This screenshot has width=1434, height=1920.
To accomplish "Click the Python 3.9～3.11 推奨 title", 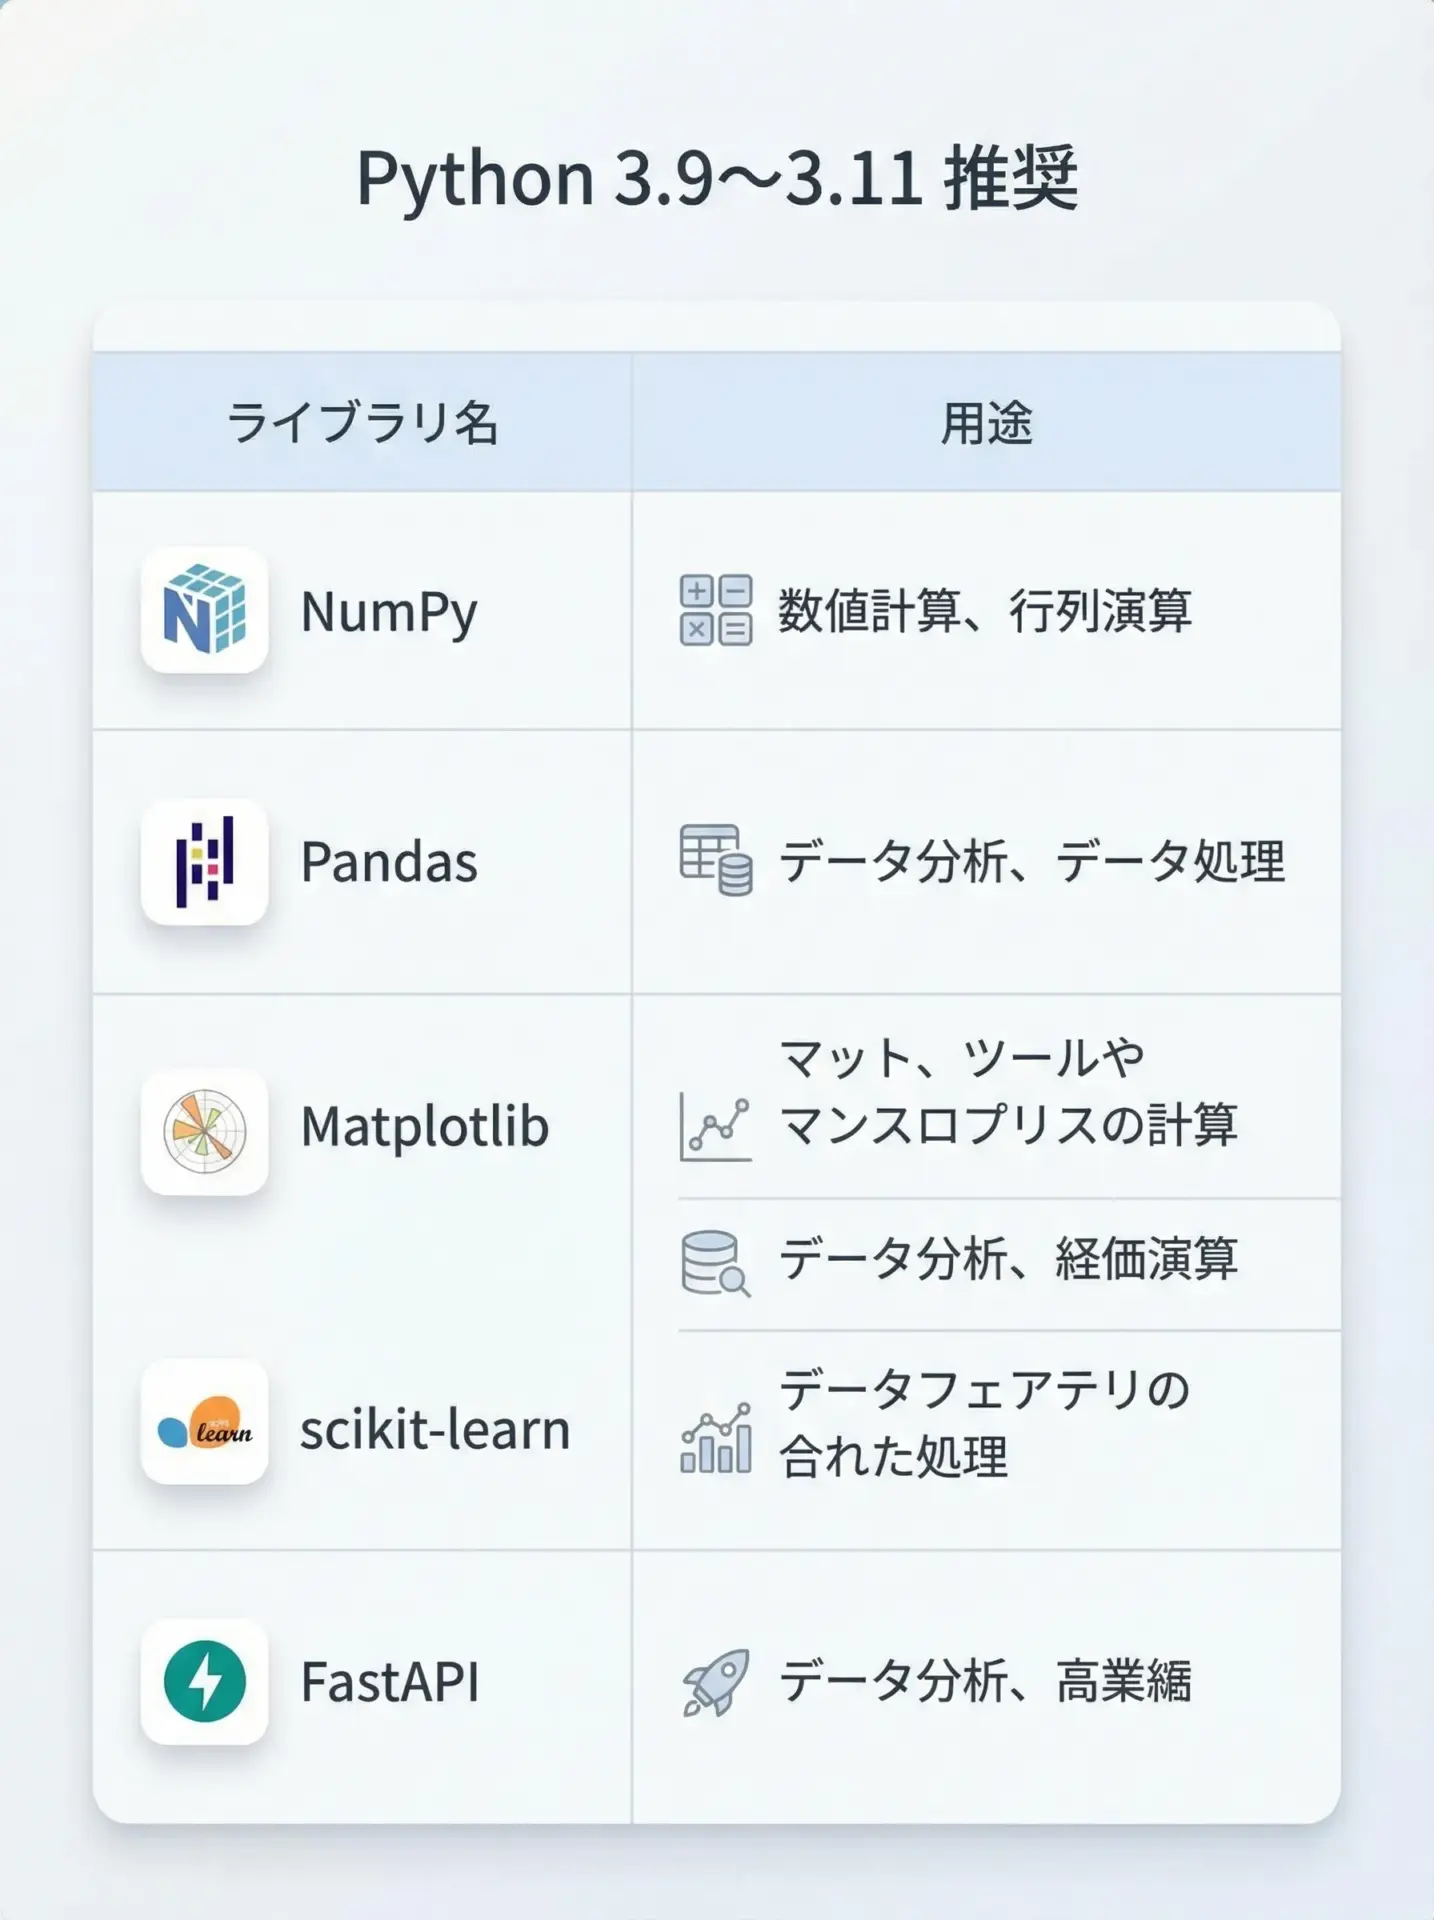I will (717, 178).
